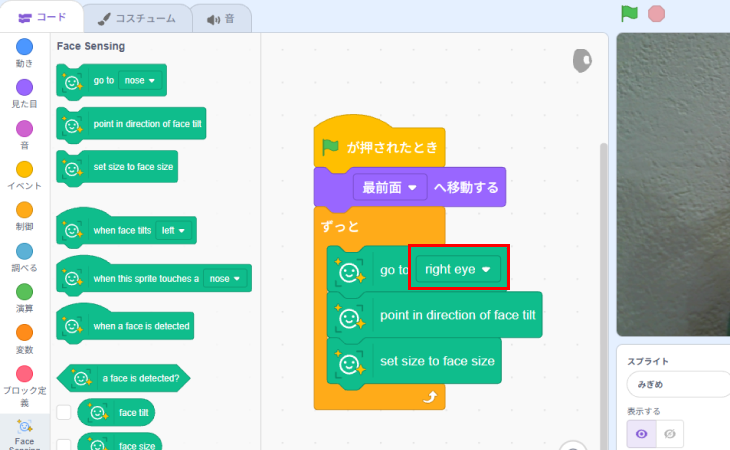Click the green flag to run
The height and width of the screenshot is (450, 730).
pyautogui.click(x=629, y=13)
